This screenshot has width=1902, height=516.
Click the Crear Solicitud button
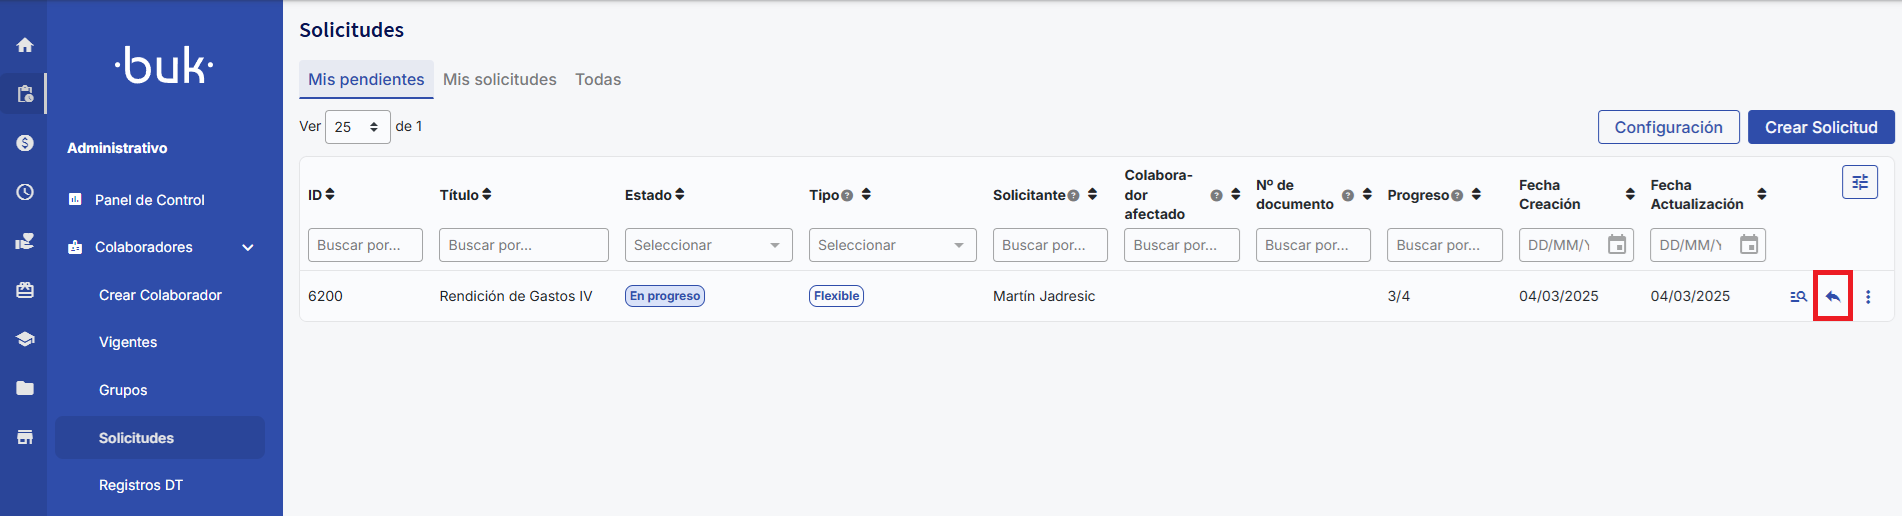click(1820, 127)
